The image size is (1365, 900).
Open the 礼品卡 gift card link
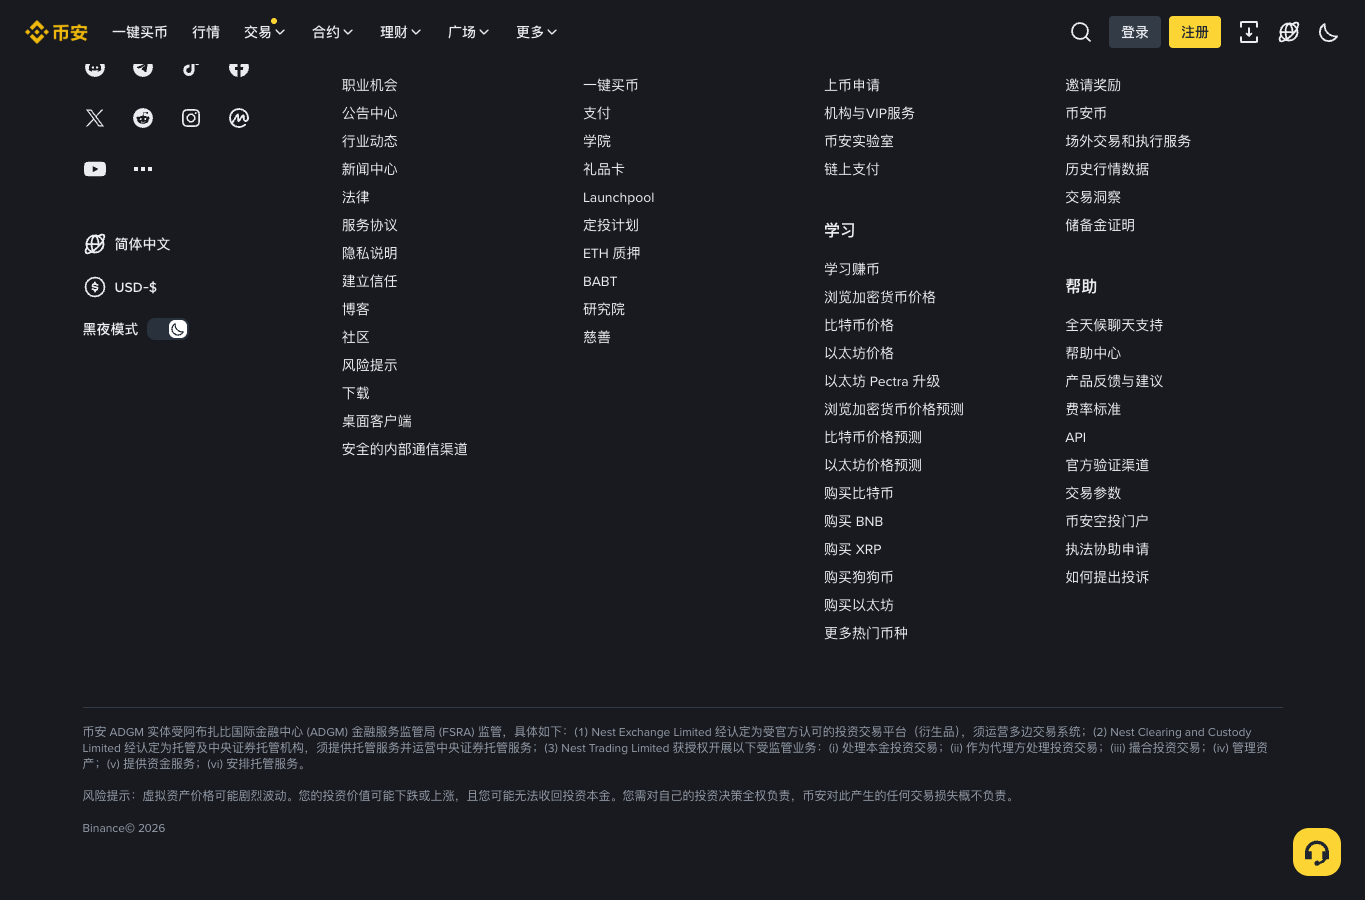pos(604,169)
